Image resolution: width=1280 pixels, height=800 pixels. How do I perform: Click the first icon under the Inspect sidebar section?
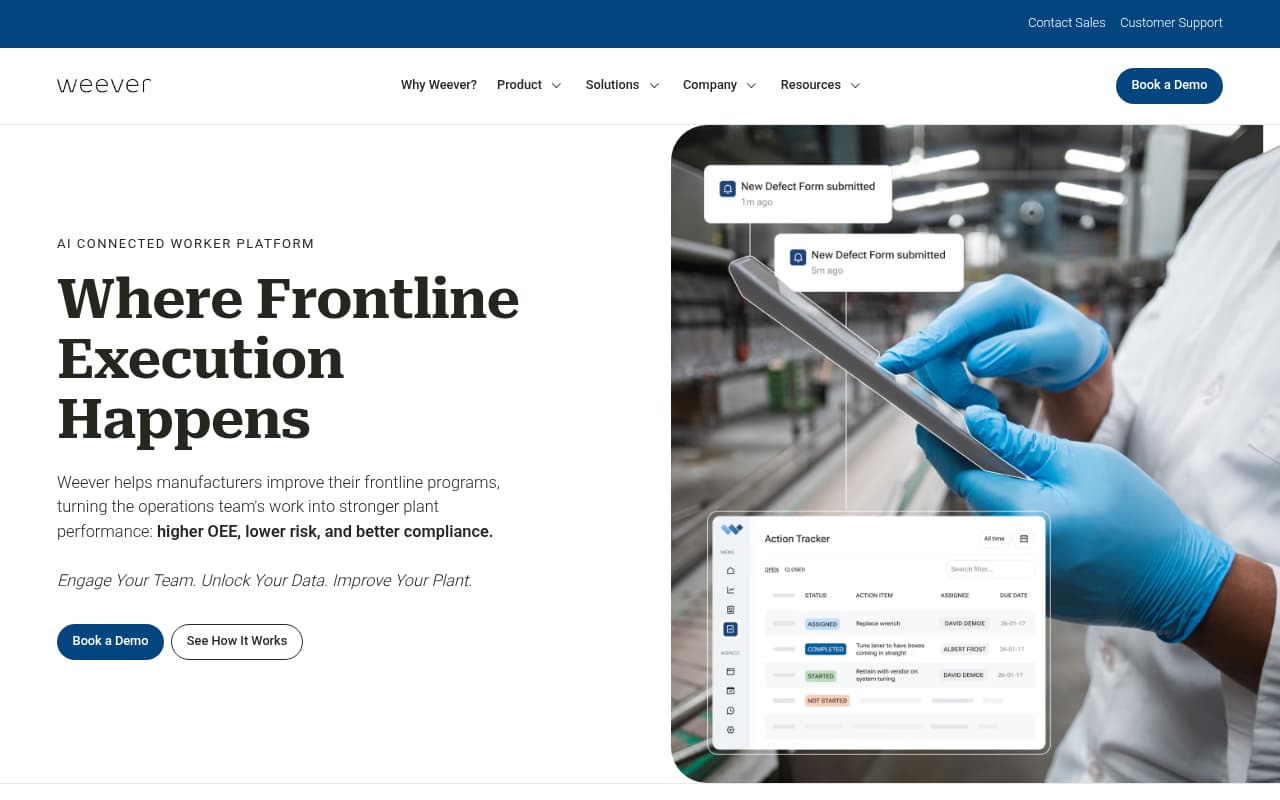pyautogui.click(x=730, y=671)
